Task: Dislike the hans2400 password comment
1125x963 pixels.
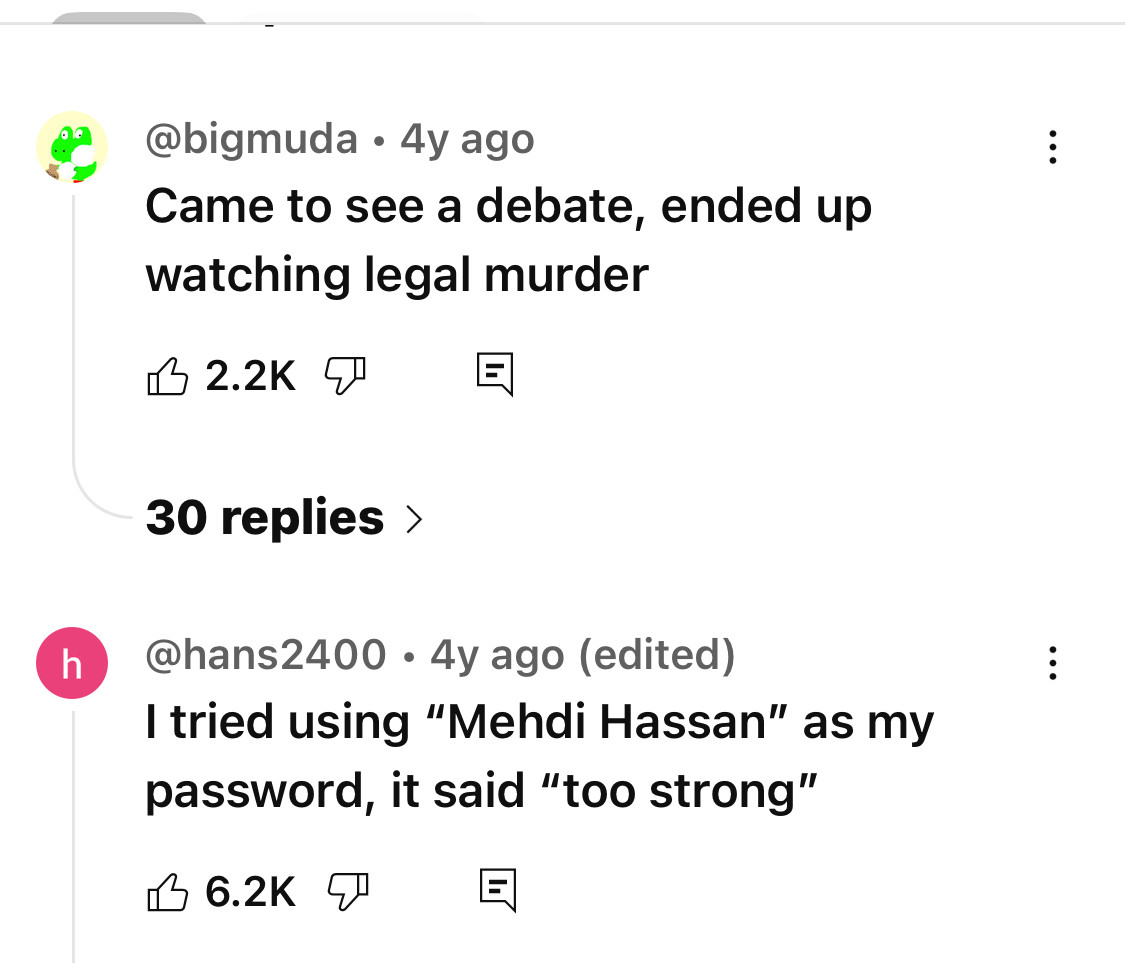Action: [x=348, y=892]
